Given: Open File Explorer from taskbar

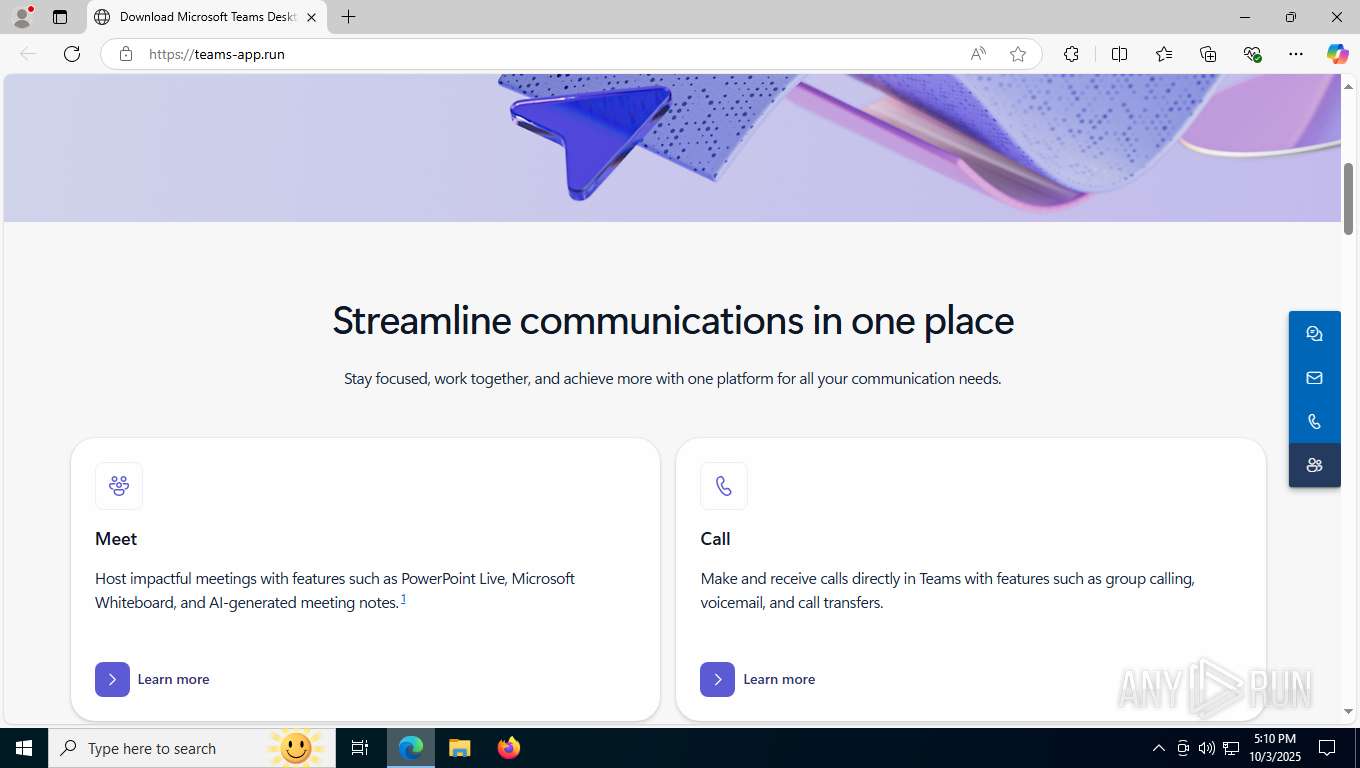Looking at the screenshot, I should [x=459, y=748].
